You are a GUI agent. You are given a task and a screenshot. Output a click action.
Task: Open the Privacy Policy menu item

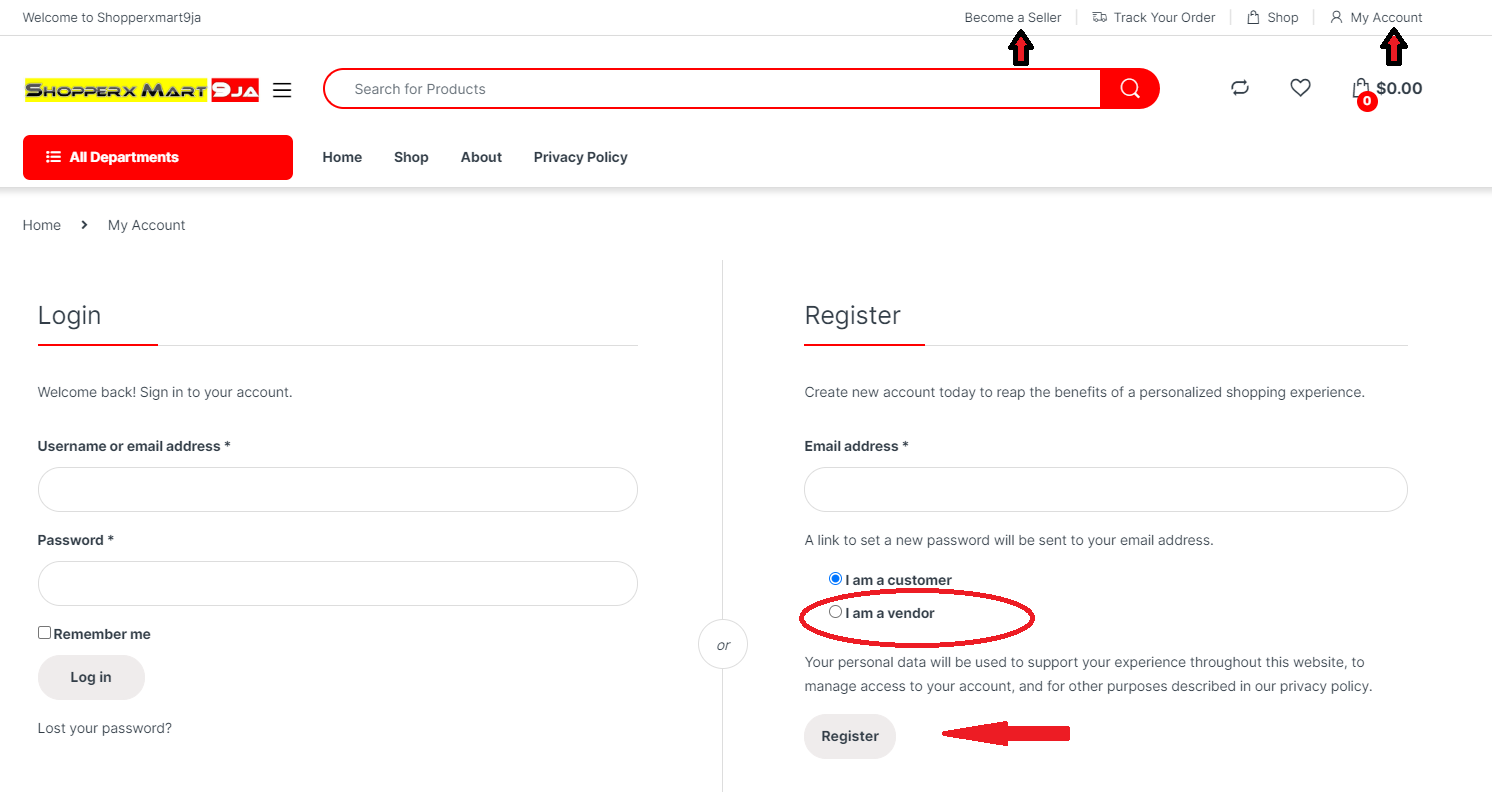580,157
